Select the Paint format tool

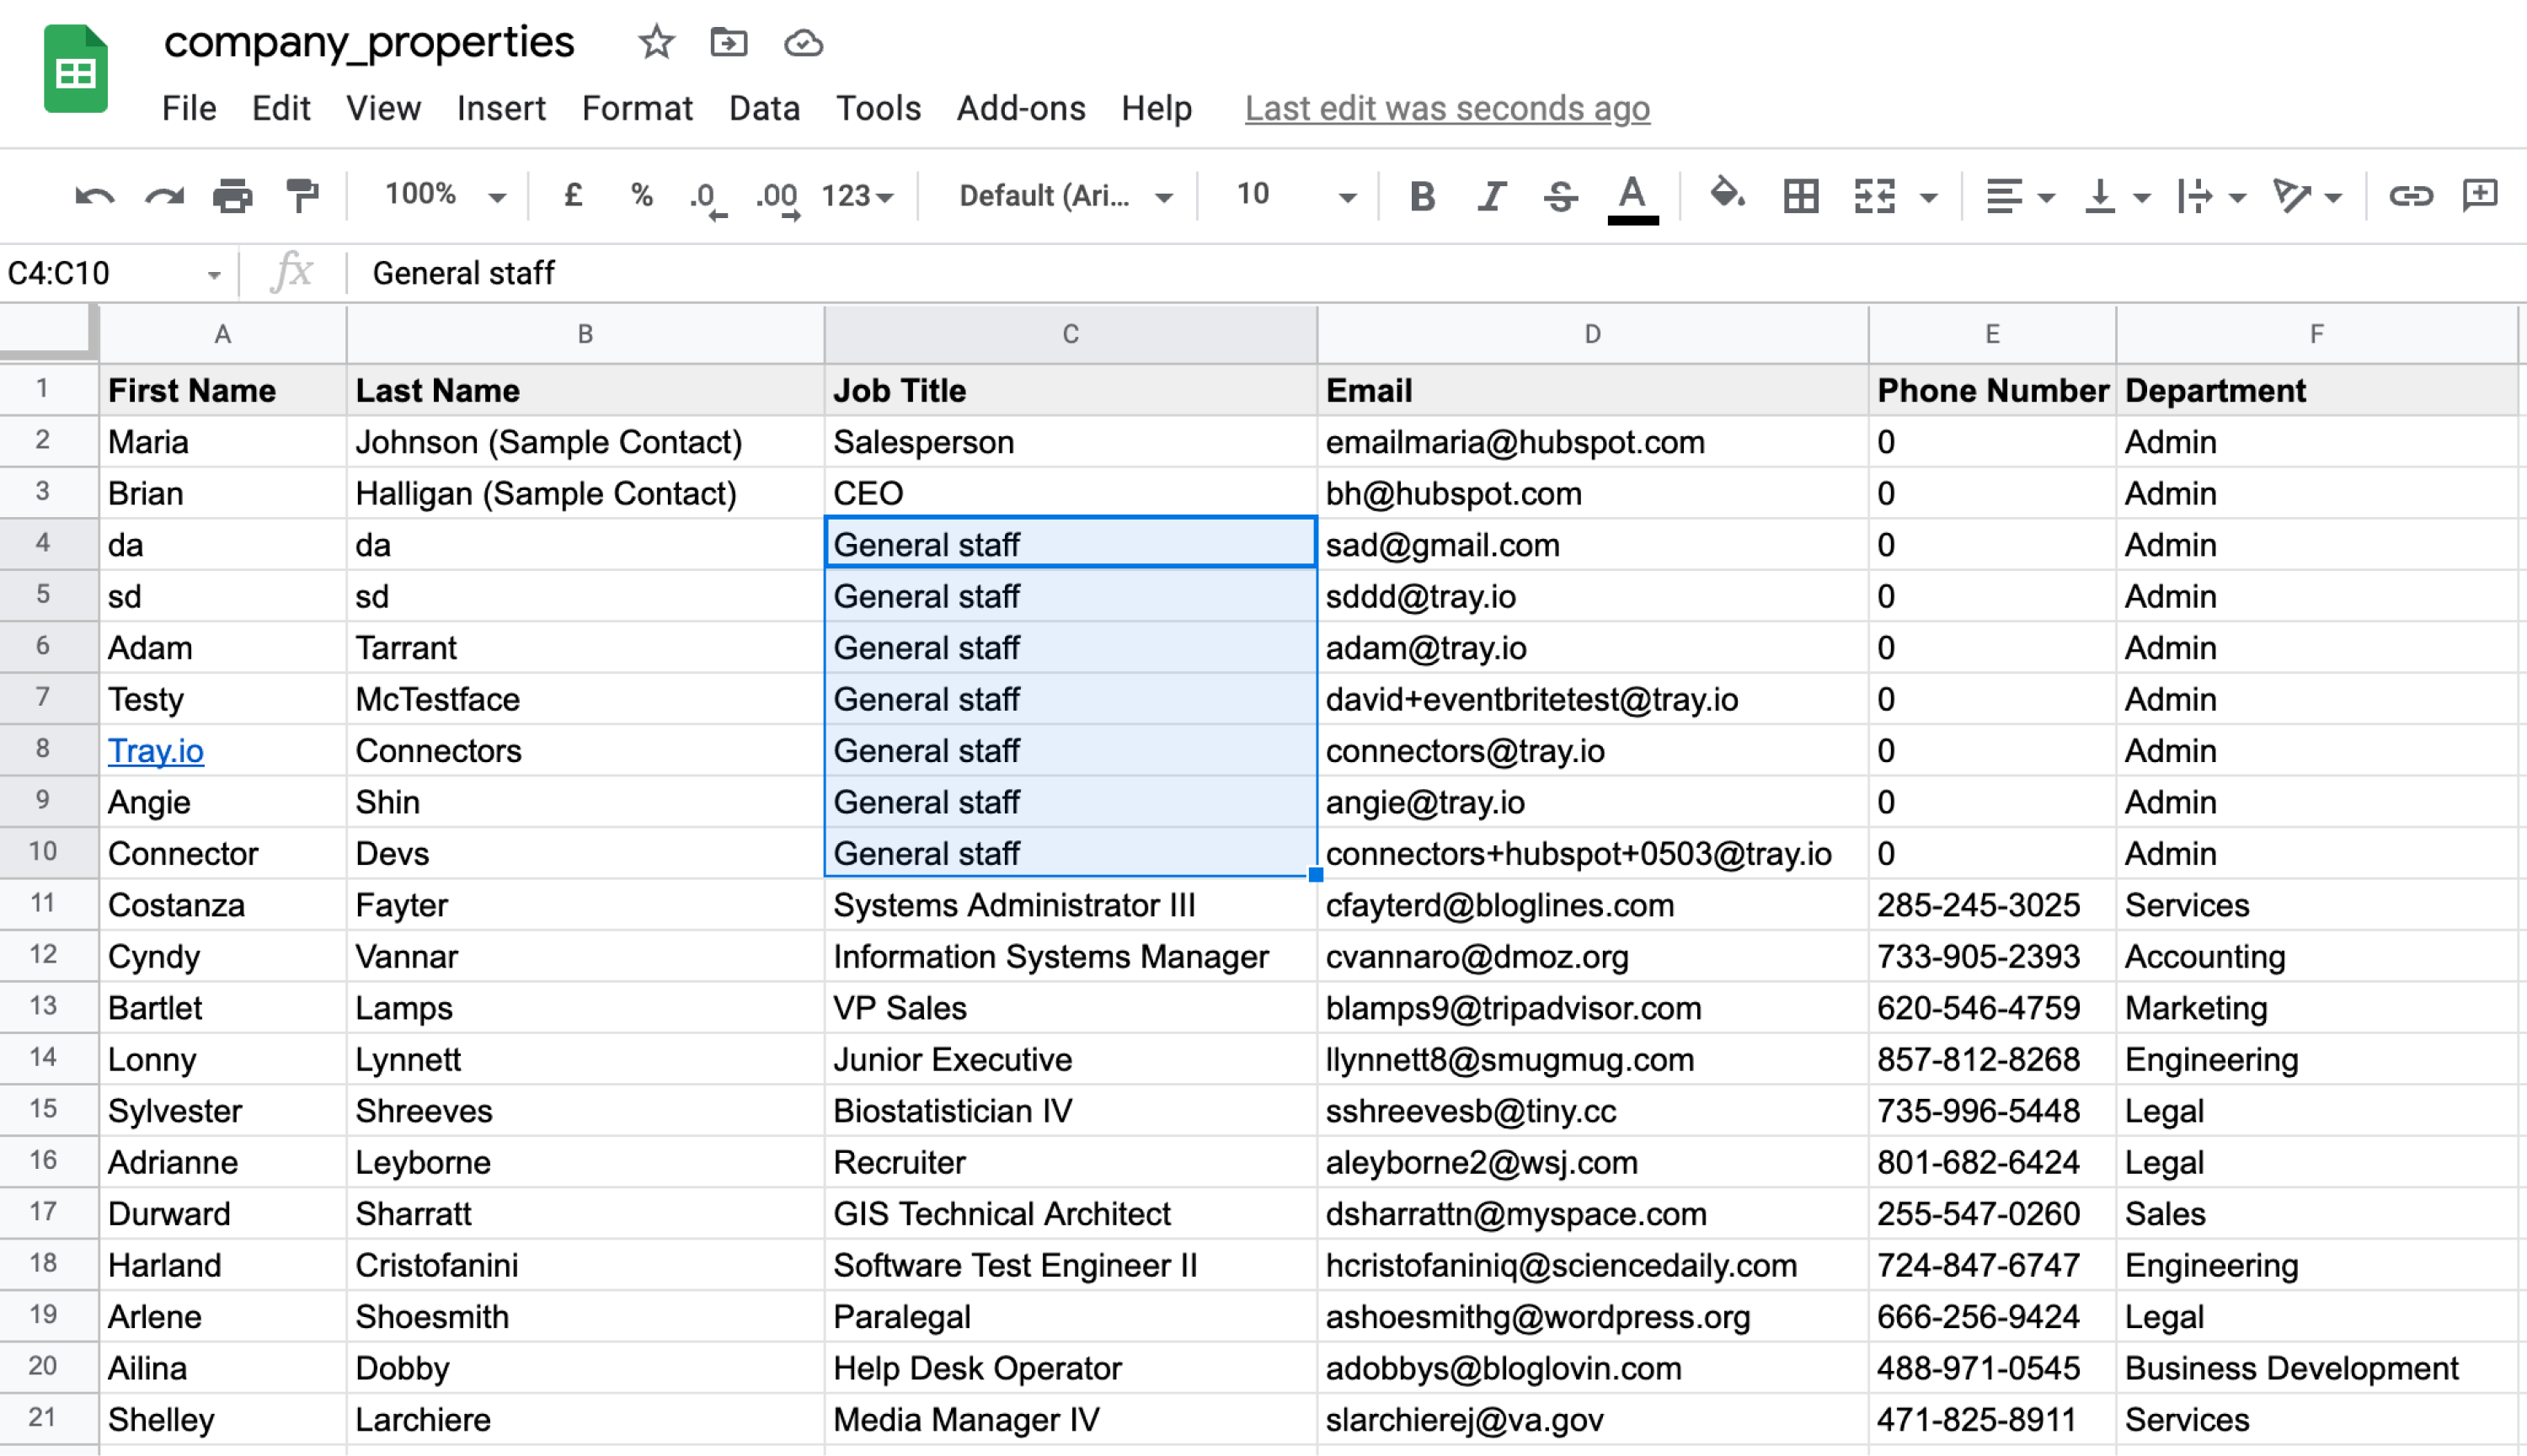[x=301, y=196]
